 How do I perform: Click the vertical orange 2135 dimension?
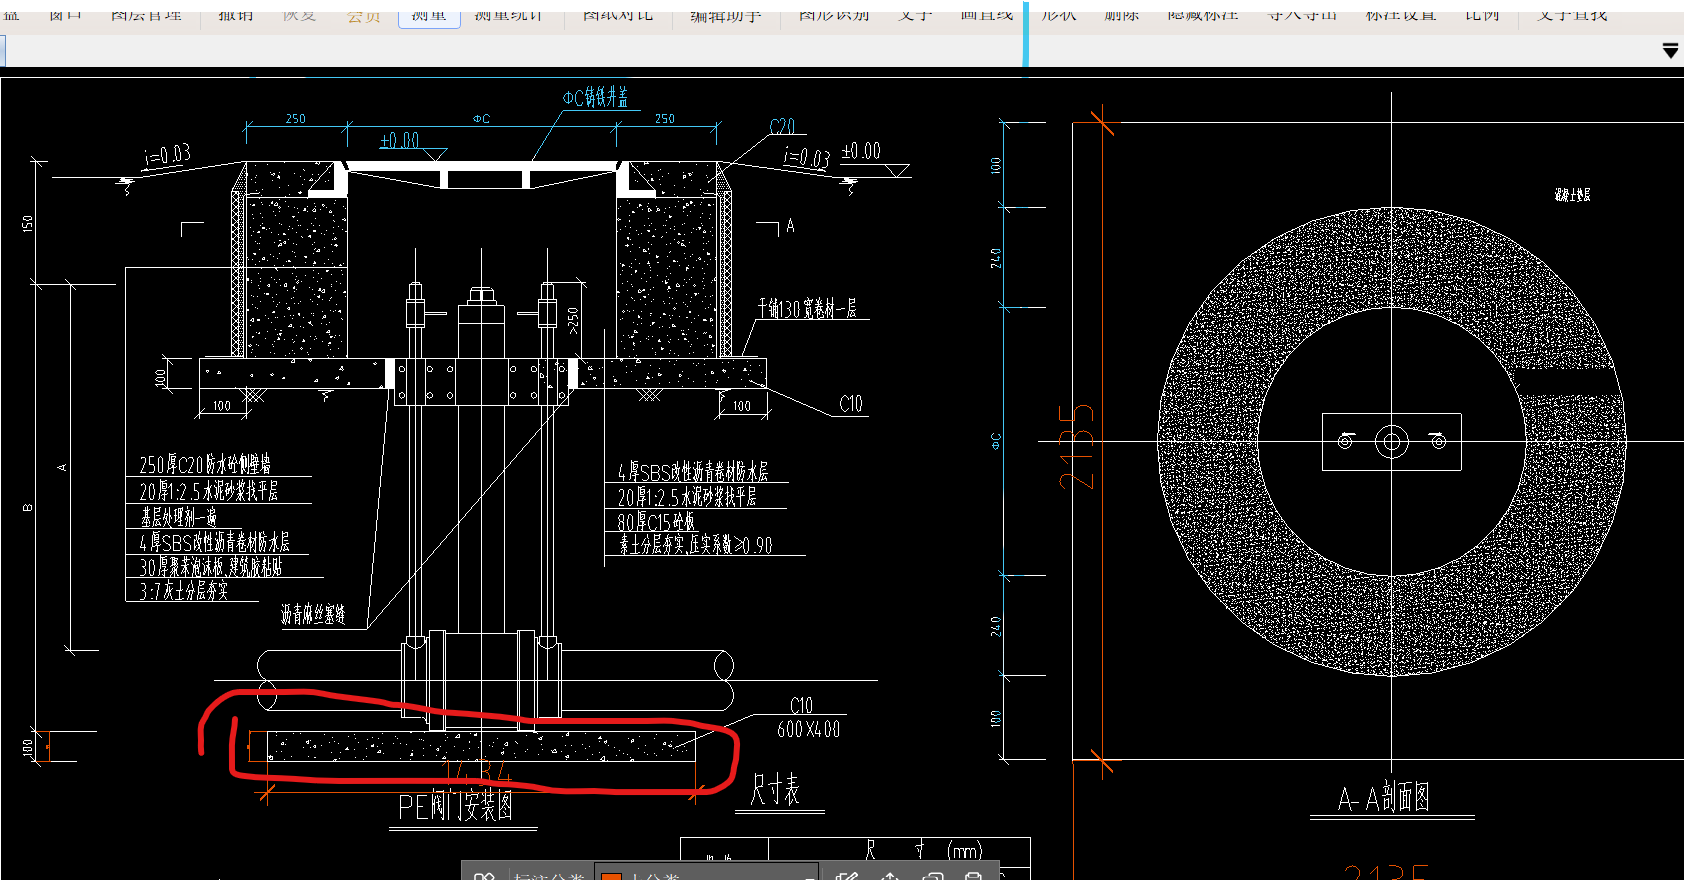[1076, 447]
